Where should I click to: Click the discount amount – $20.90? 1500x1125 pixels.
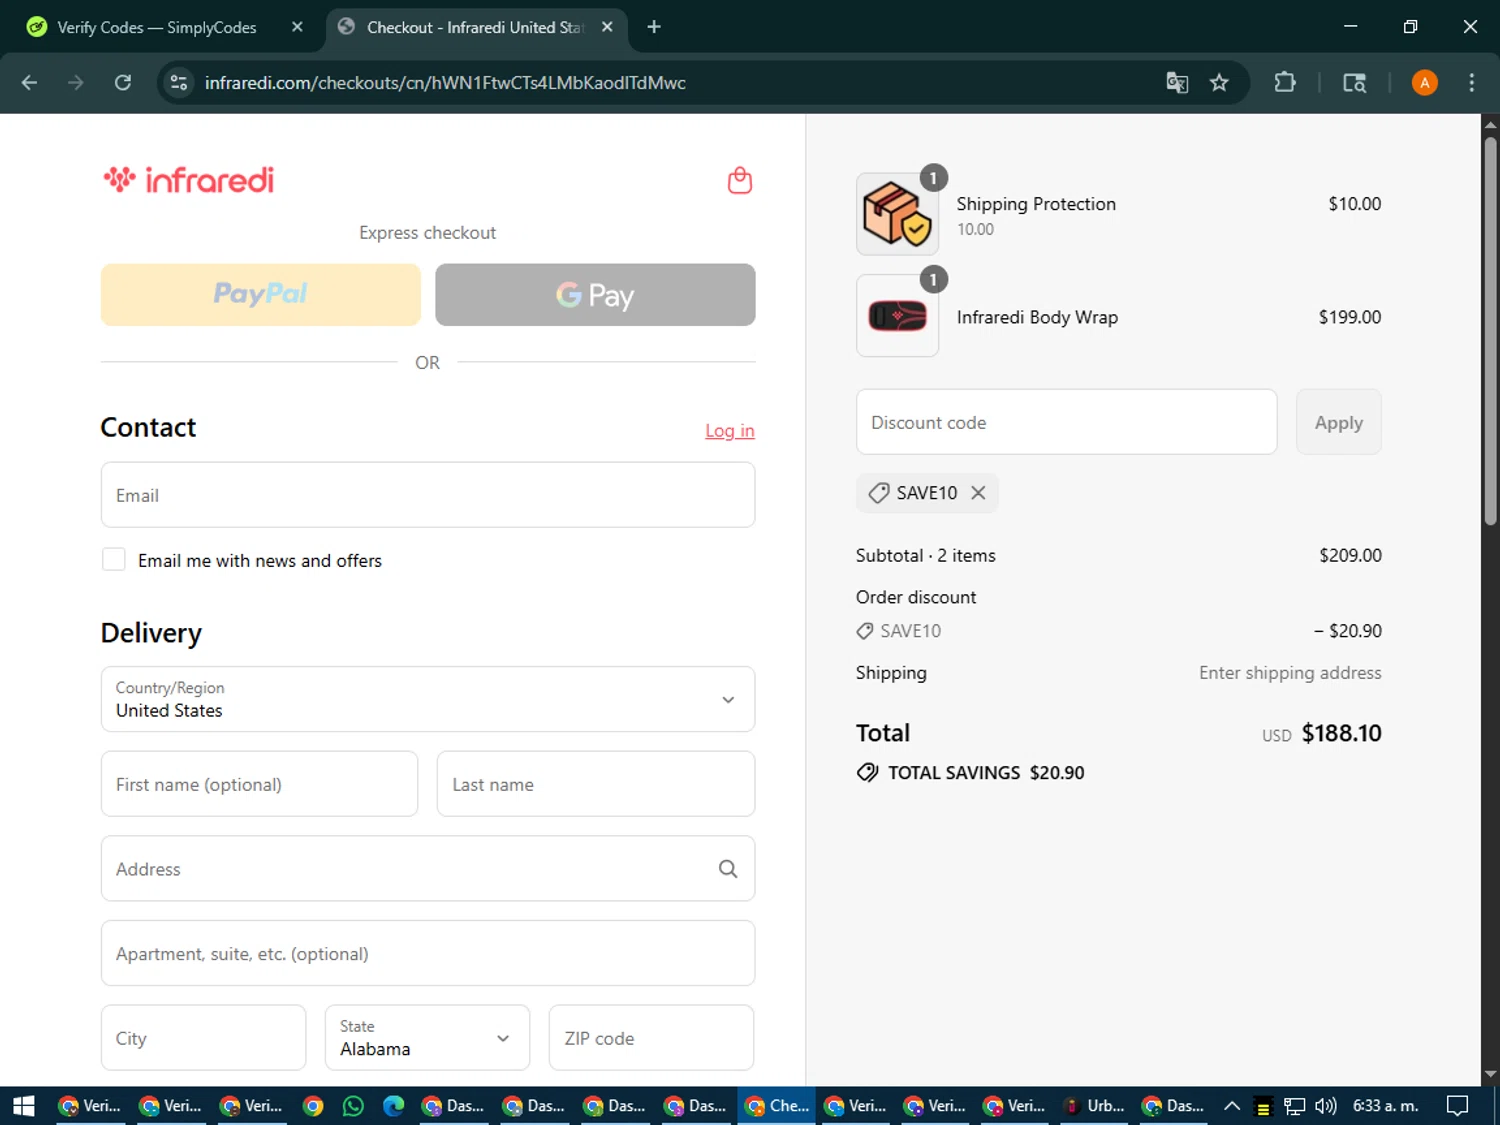(1347, 631)
